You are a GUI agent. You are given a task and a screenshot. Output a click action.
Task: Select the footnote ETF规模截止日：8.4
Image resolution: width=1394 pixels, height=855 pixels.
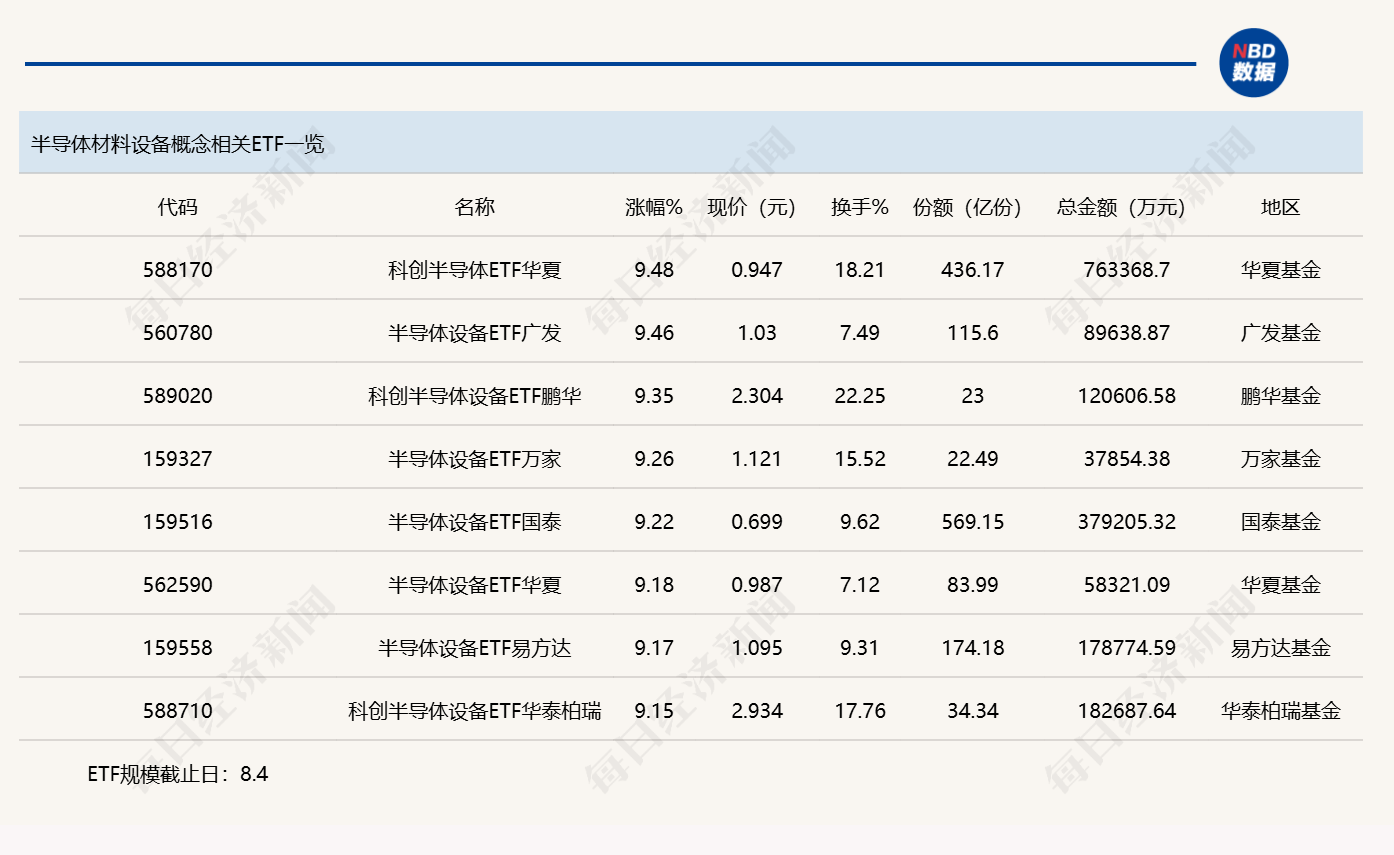point(178,773)
